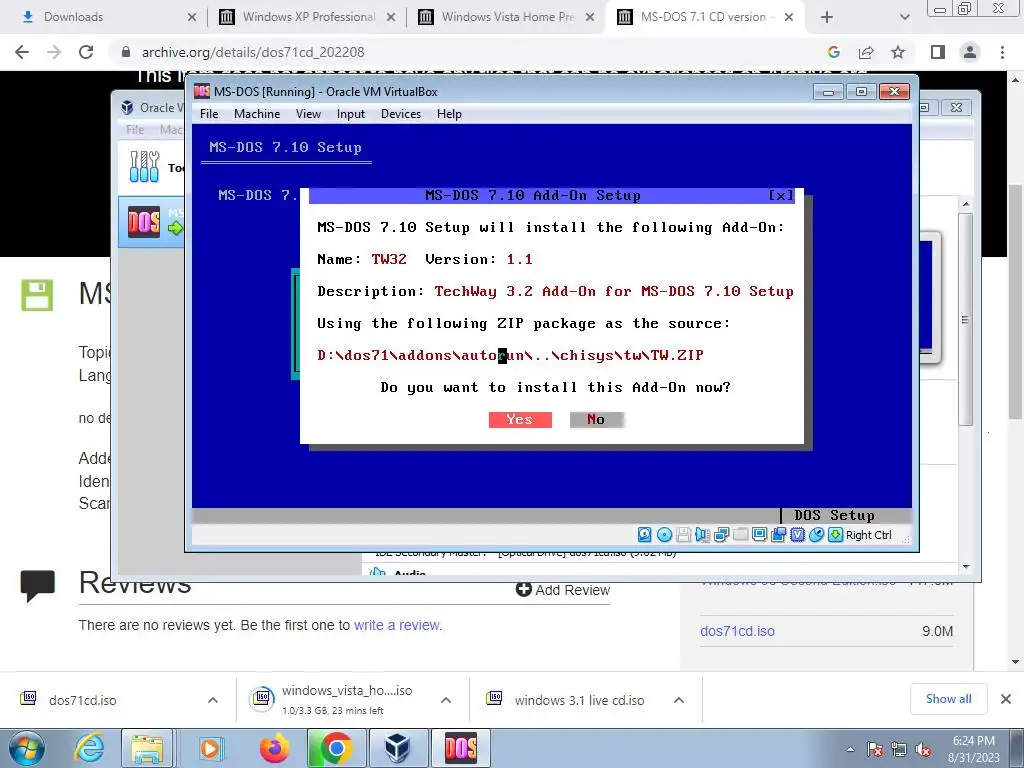
Task: Click the network icon in system tray
Action: [899, 750]
